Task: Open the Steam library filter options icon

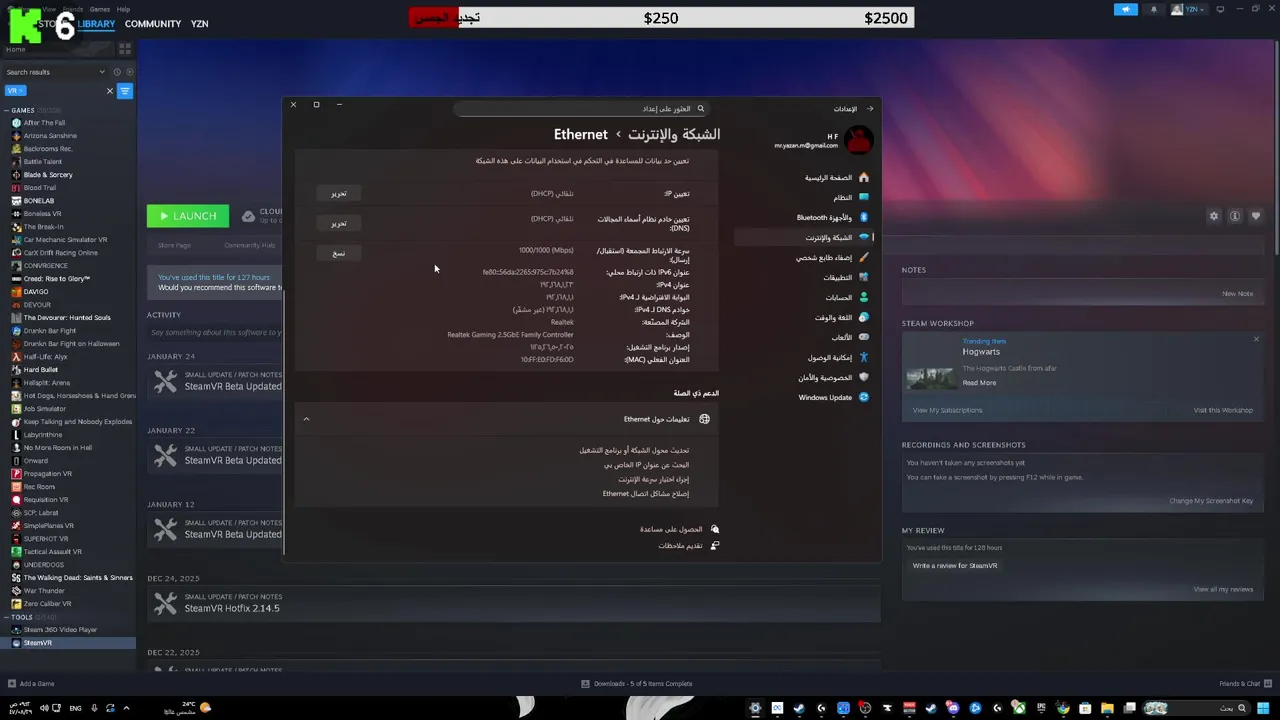Action: click(x=125, y=91)
